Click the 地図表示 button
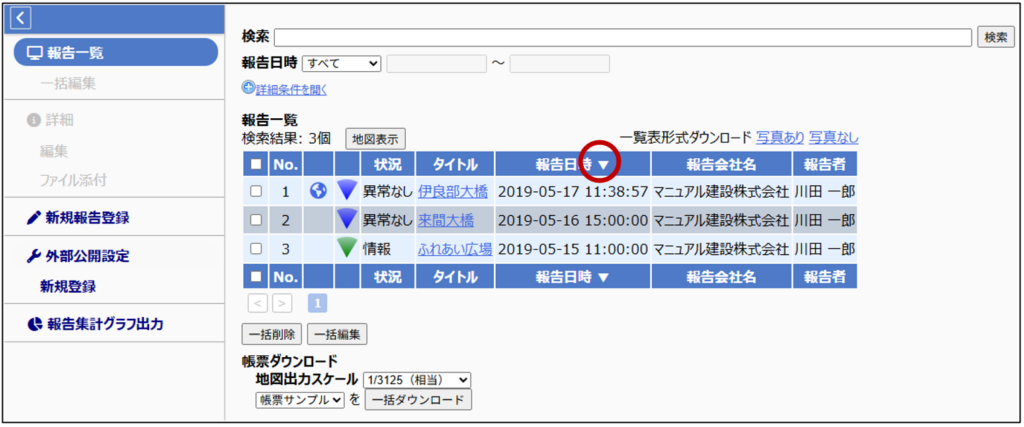The width and height of the screenshot is (1024, 427). pyautogui.click(x=376, y=138)
